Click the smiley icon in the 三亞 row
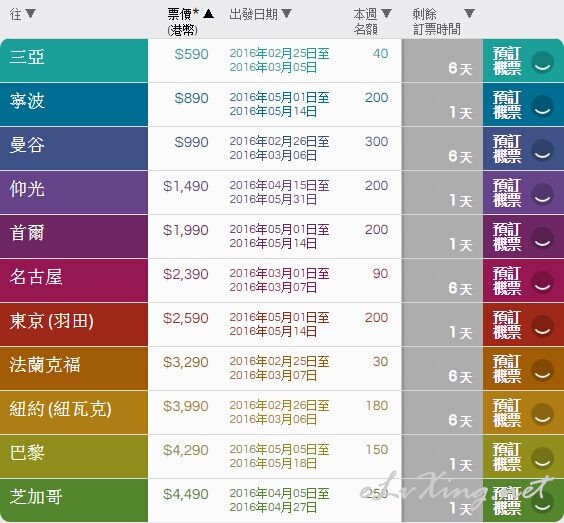 tap(542, 63)
